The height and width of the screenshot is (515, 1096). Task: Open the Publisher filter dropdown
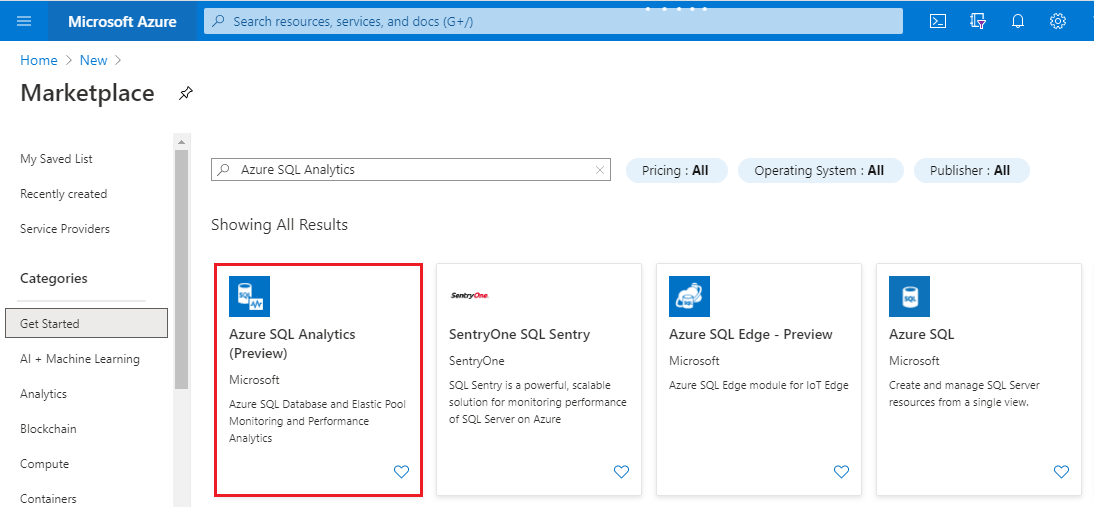(x=971, y=171)
